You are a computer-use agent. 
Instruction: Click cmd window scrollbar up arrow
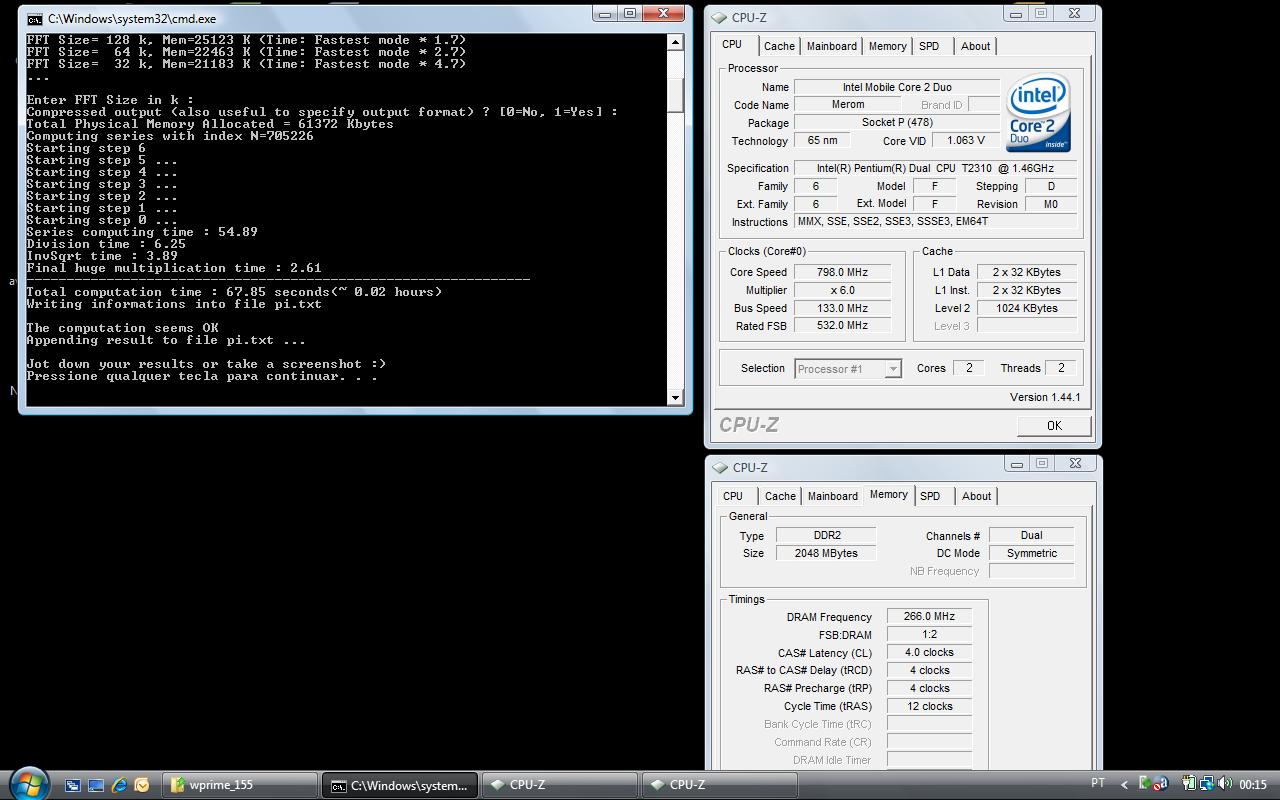tap(675, 42)
